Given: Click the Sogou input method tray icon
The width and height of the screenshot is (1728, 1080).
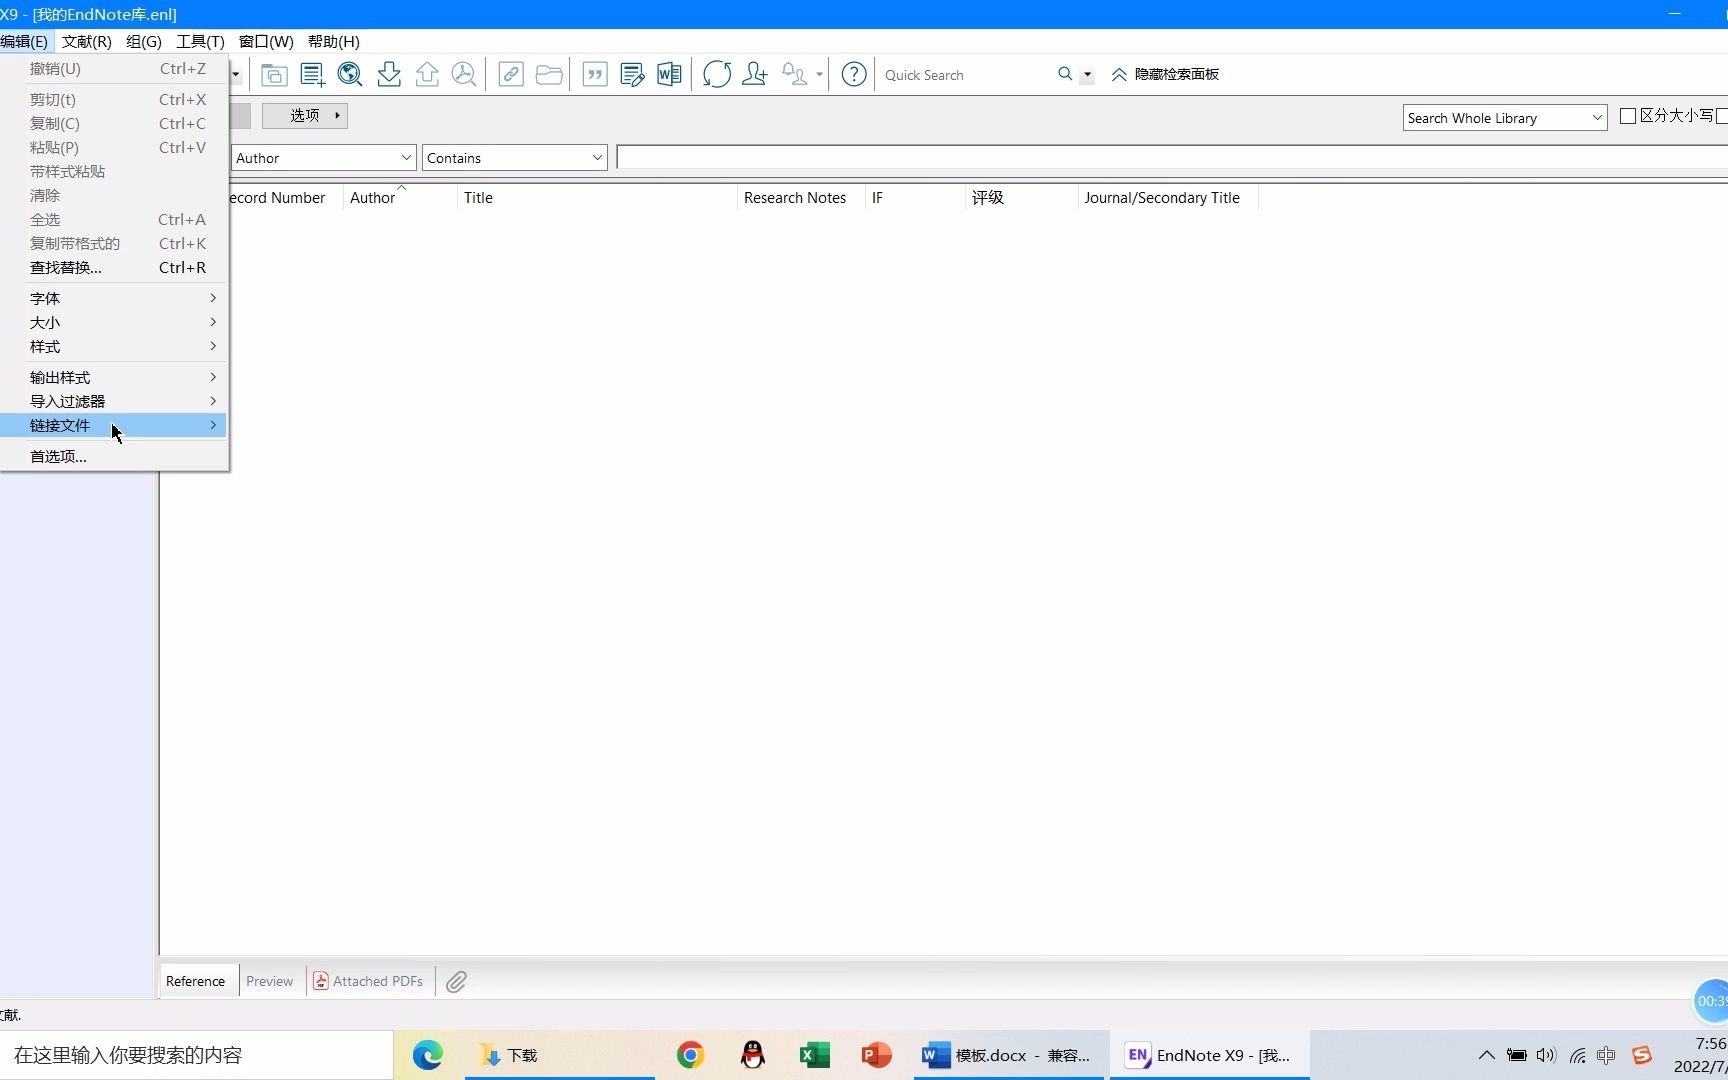Looking at the screenshot, I should tap(1642, 1055).
